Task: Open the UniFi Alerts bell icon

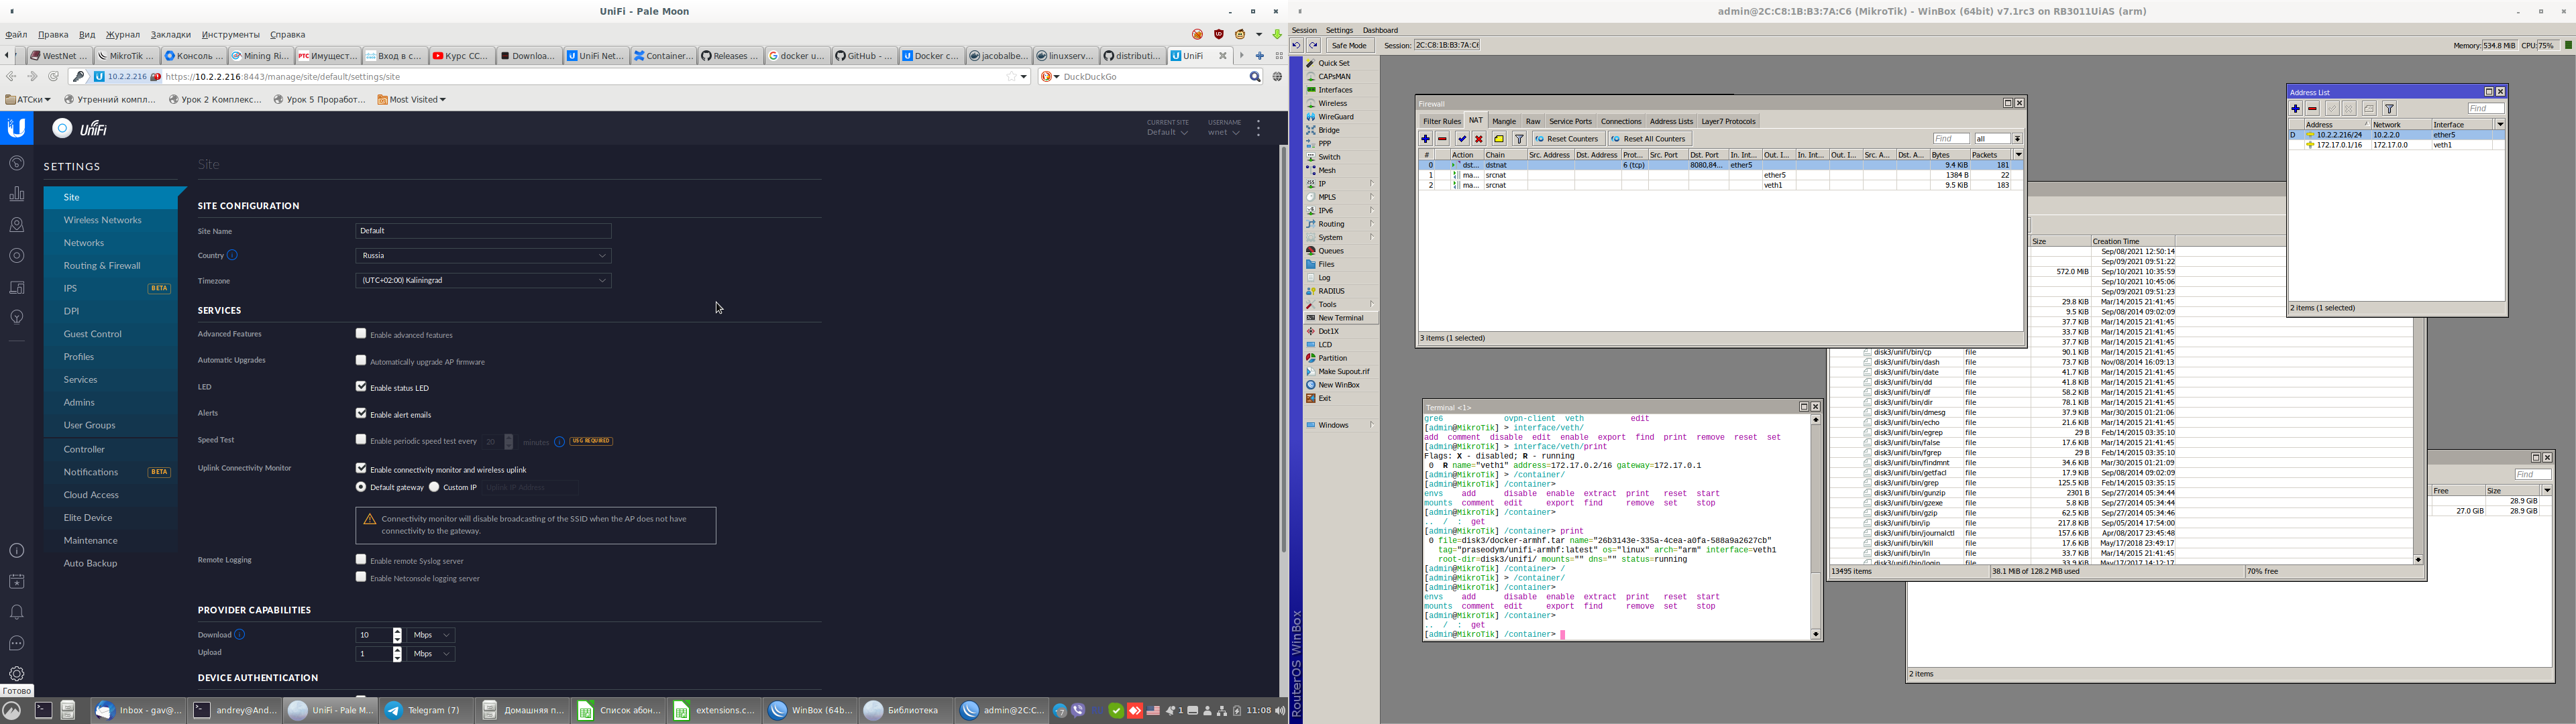Action: coord(16,612)
